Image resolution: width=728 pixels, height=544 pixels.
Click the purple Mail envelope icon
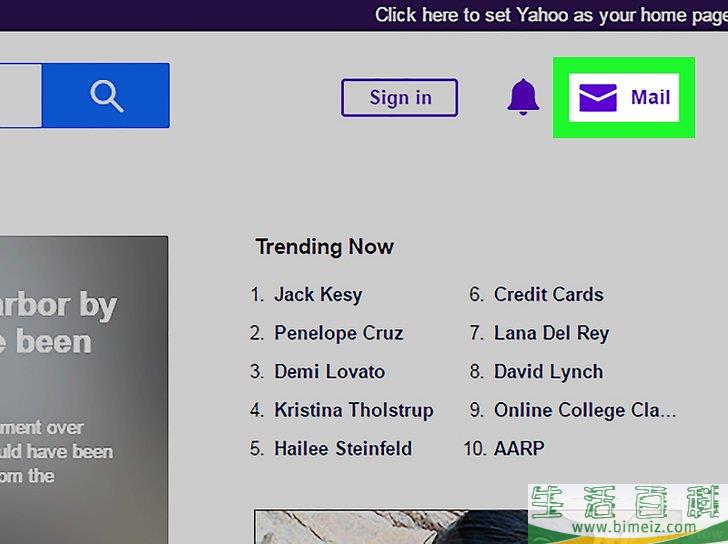[597, 97]
